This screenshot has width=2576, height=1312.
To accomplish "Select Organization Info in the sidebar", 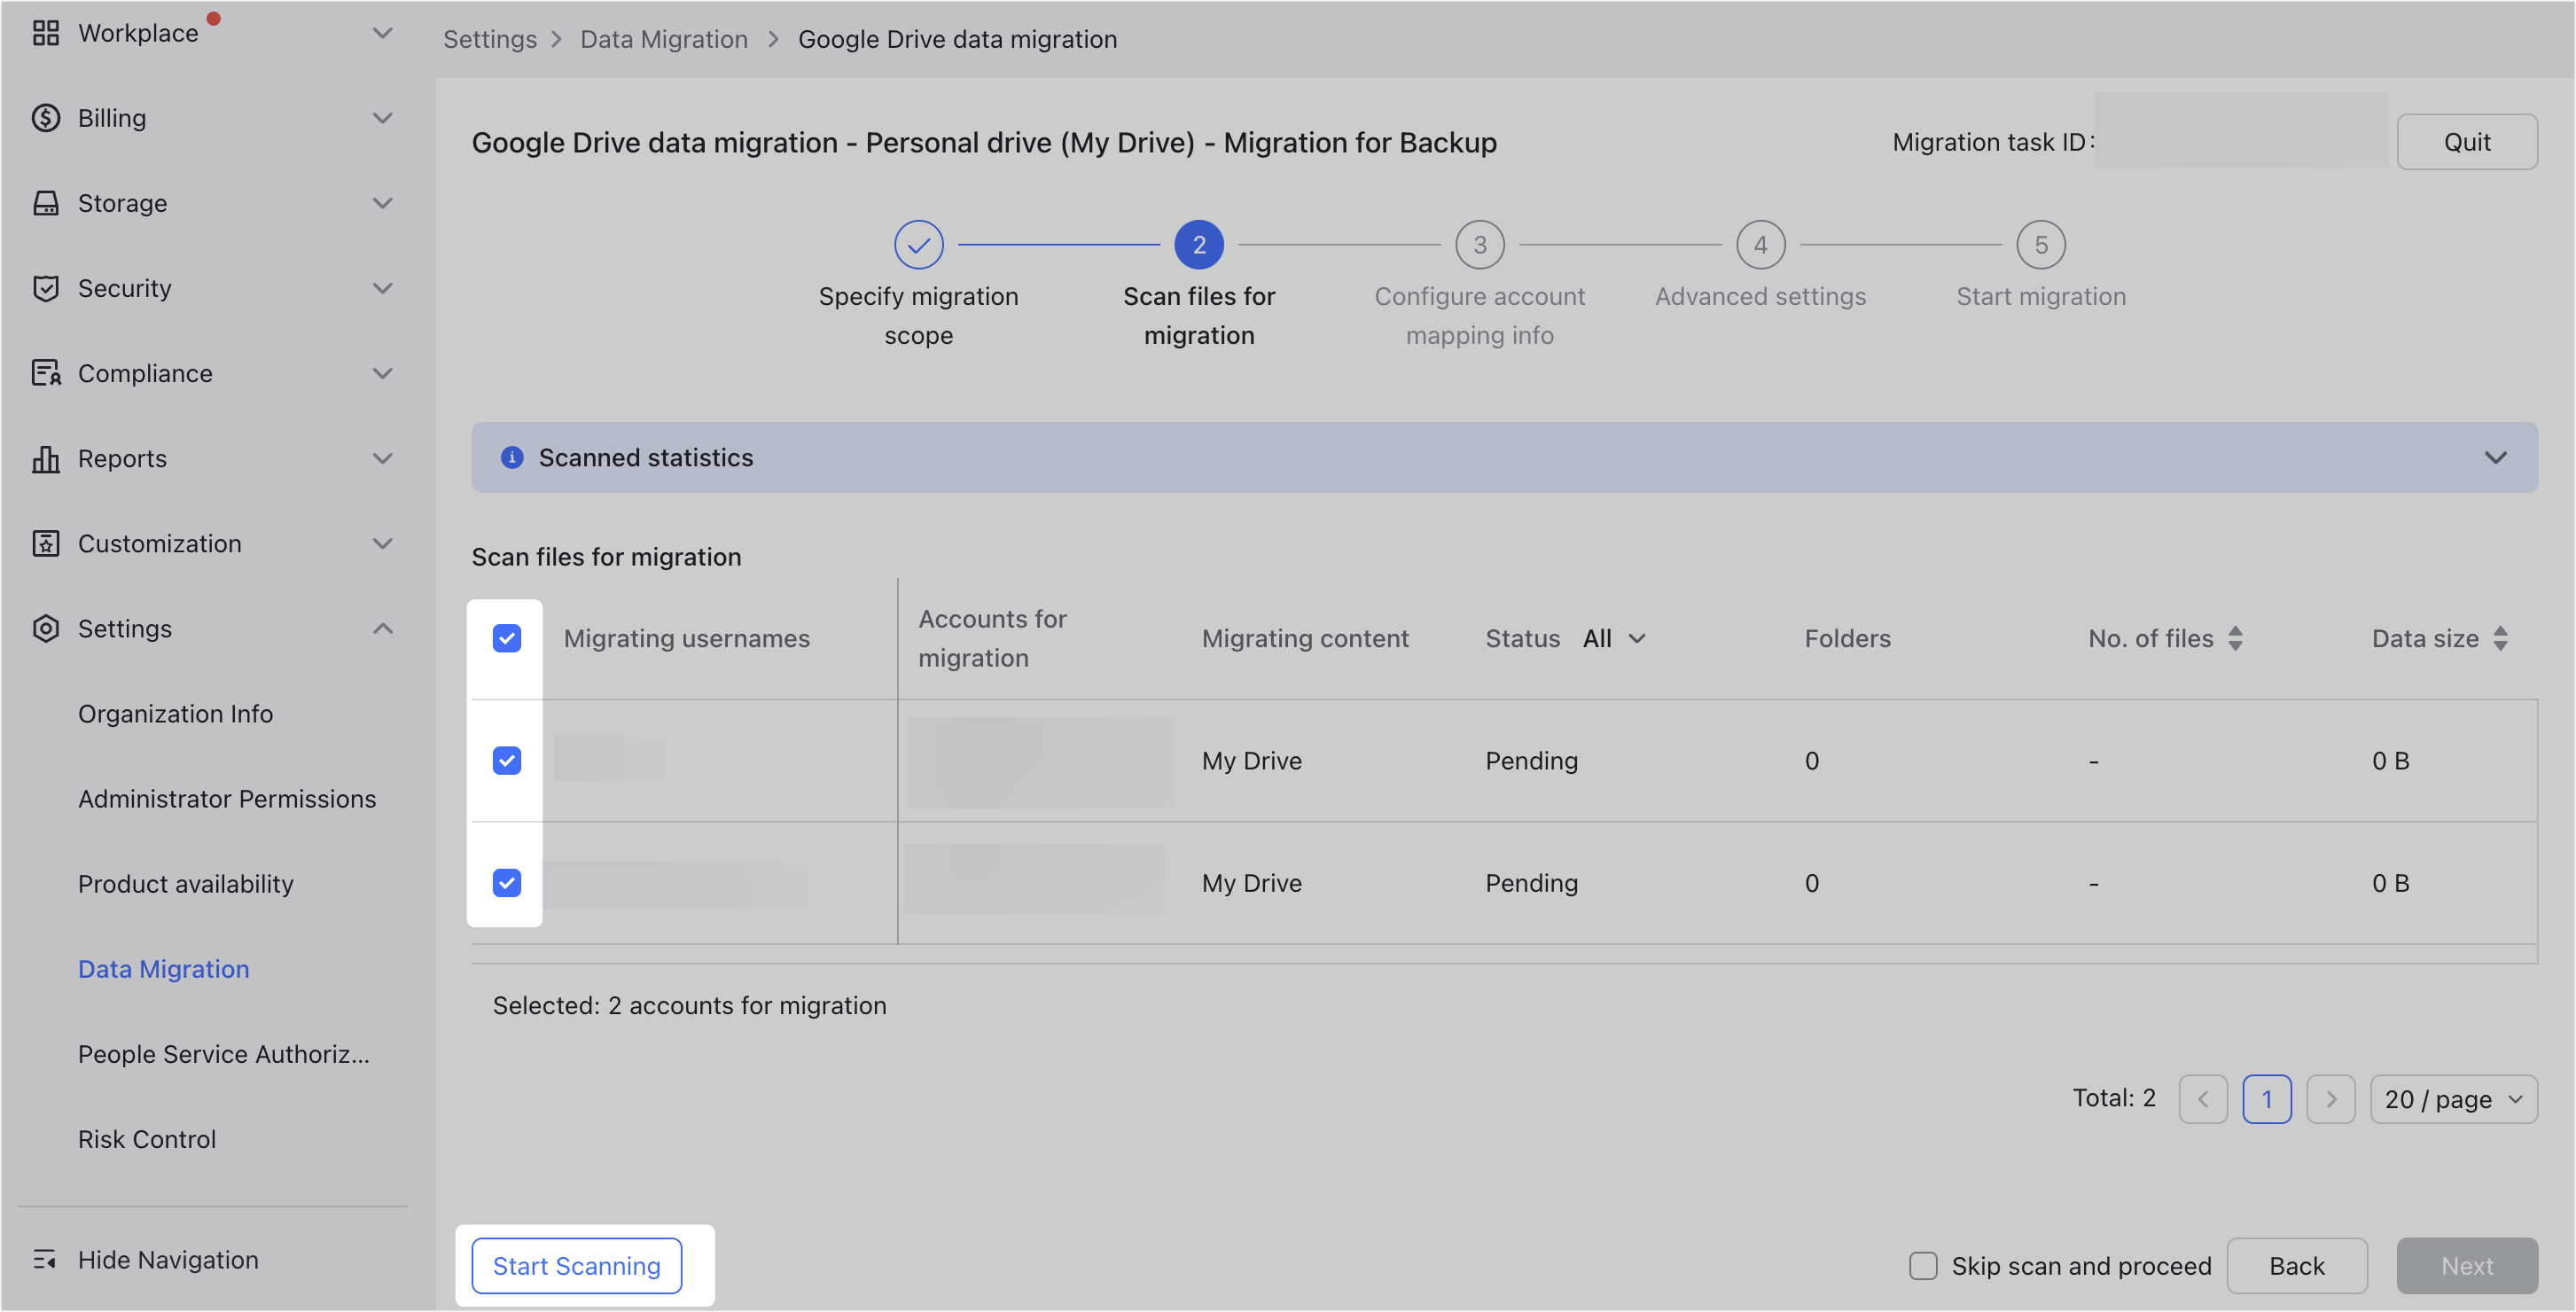I will [x=175, y=713].
